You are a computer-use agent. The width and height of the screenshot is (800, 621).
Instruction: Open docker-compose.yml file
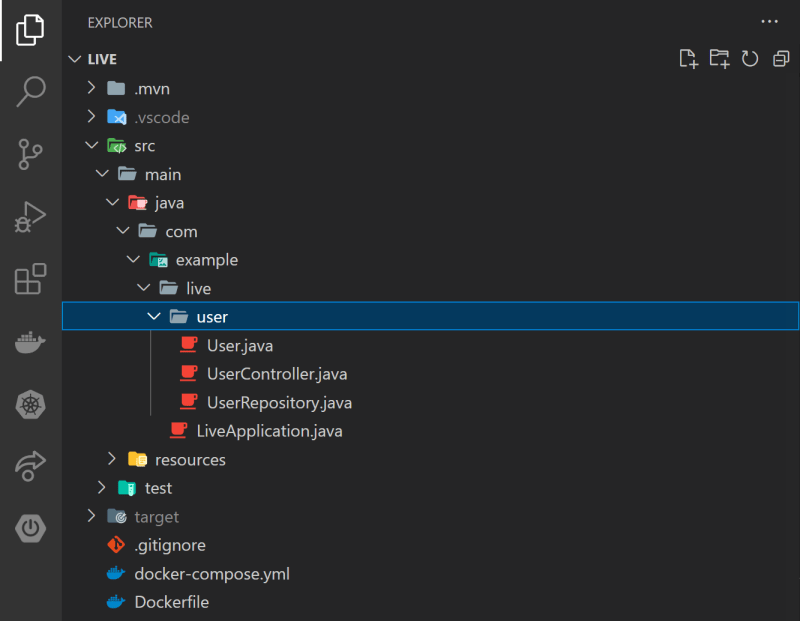(212, 574)
